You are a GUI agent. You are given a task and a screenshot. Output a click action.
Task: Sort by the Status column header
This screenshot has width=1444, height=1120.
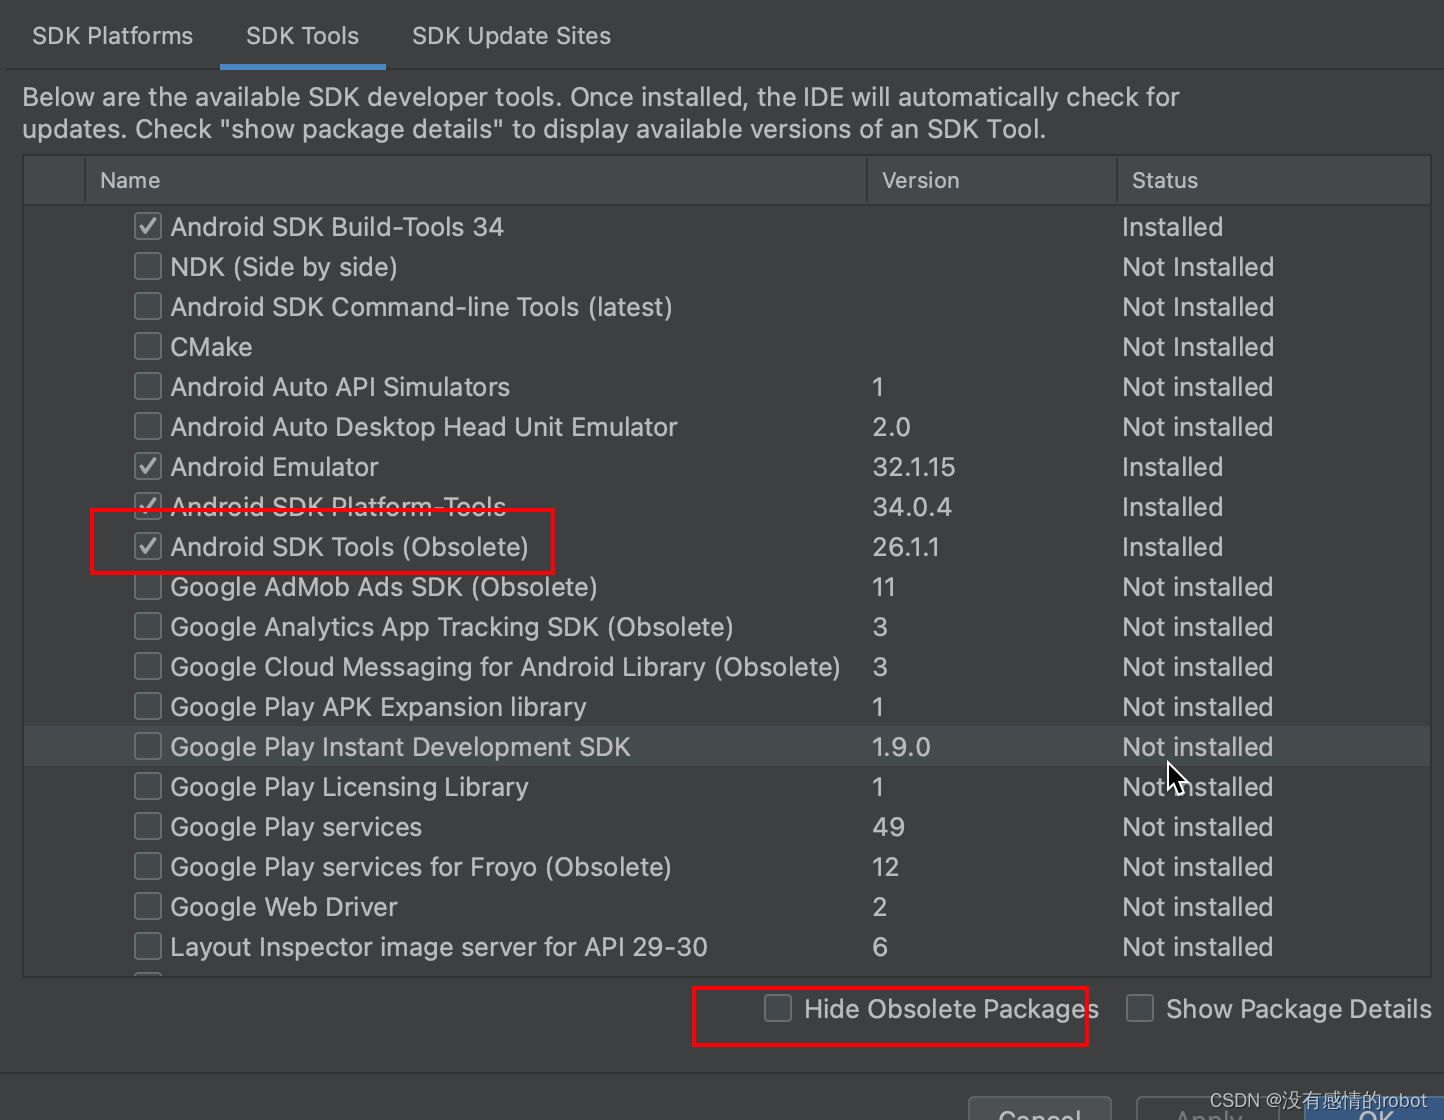[x=1273, y=180]
